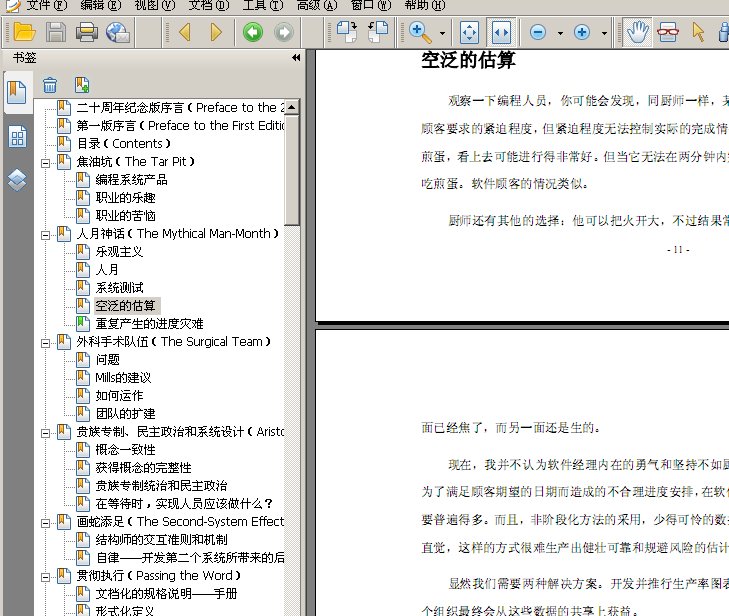The width and height of the screenshot is (729, 616).
Task: Choose the arrow selection tool
Action: click(x=698, y=32)
